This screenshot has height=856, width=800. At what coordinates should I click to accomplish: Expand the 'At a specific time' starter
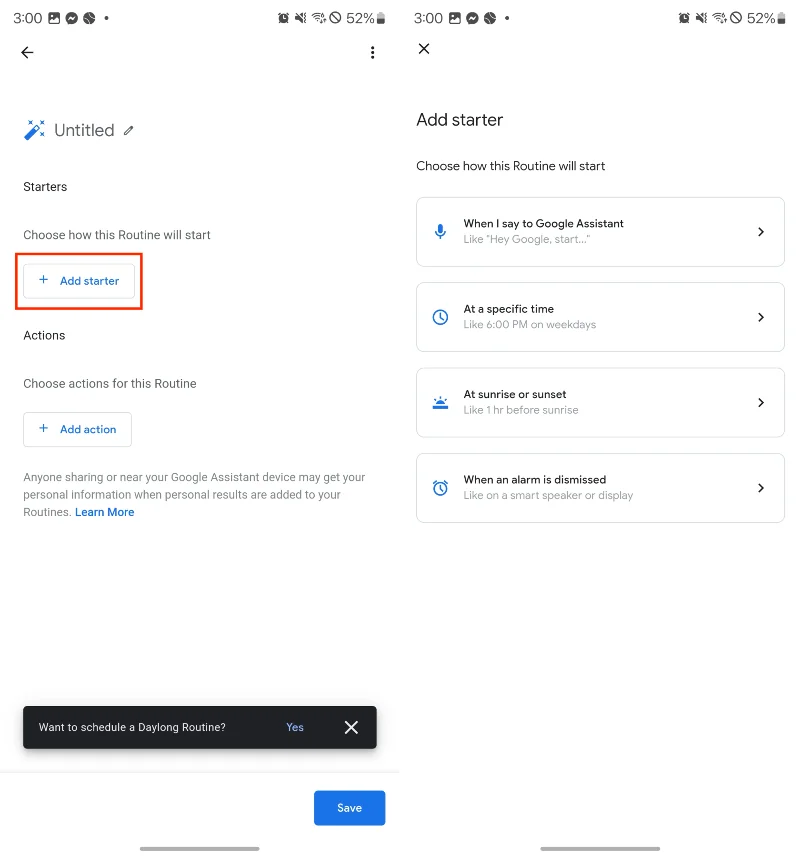[600, 316]
